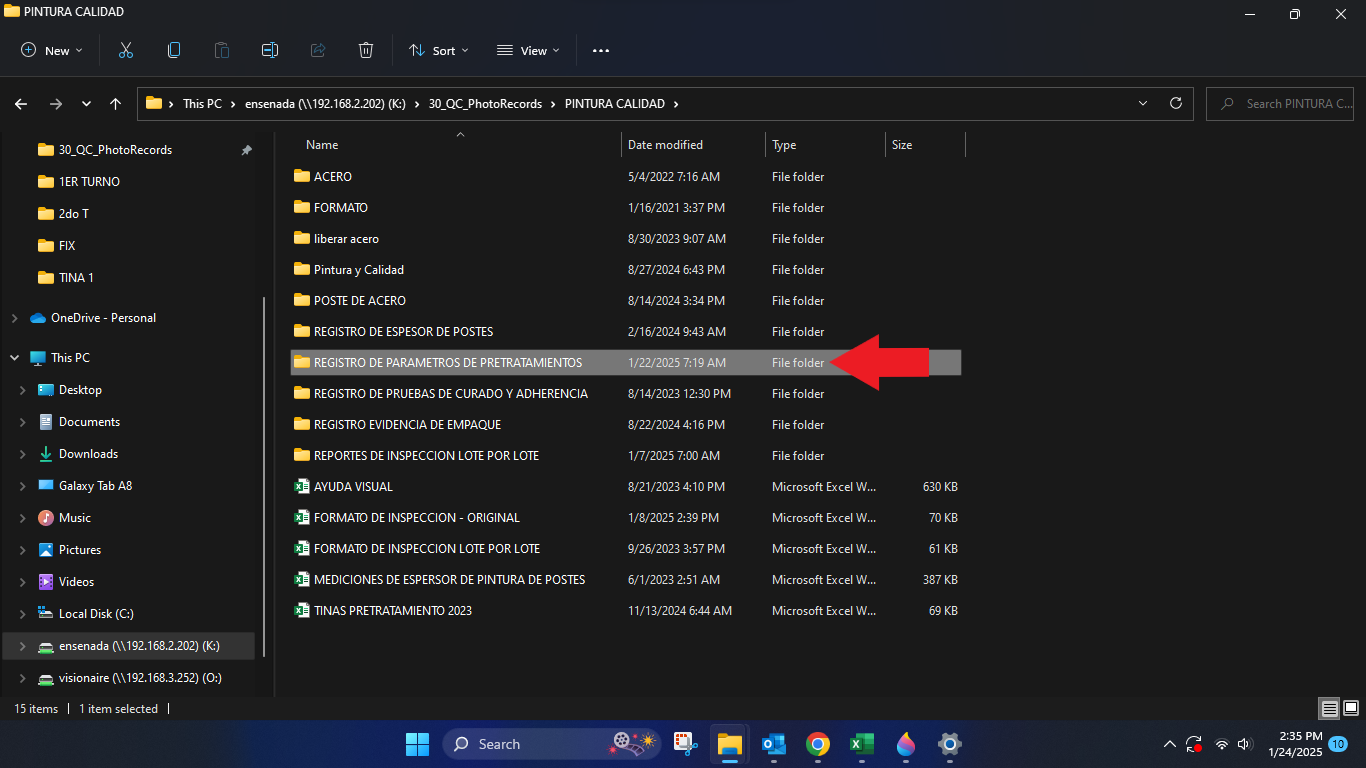
Task: Select REPORTES DE INSPECCION LOTE POR LOTE
Action: point(426,456)
